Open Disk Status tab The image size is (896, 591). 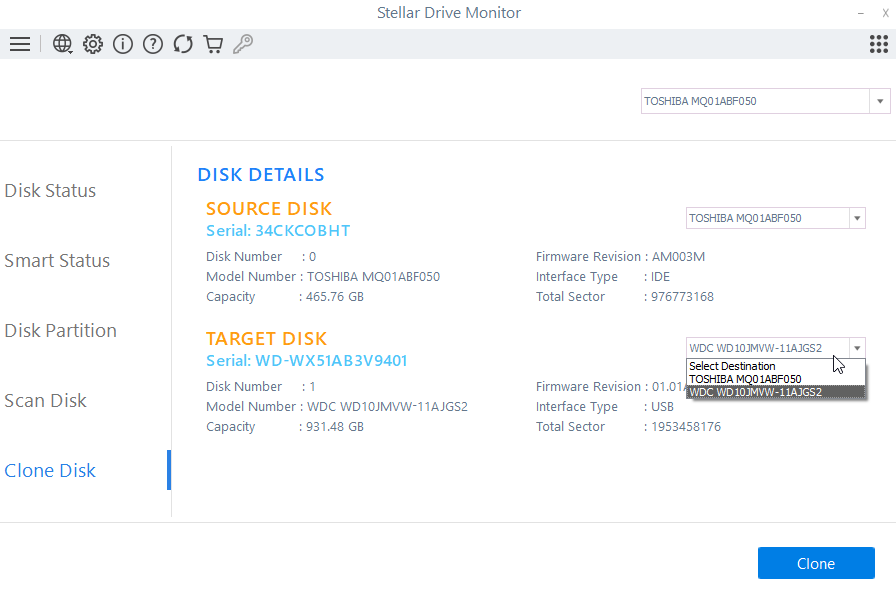pos(50,190)
